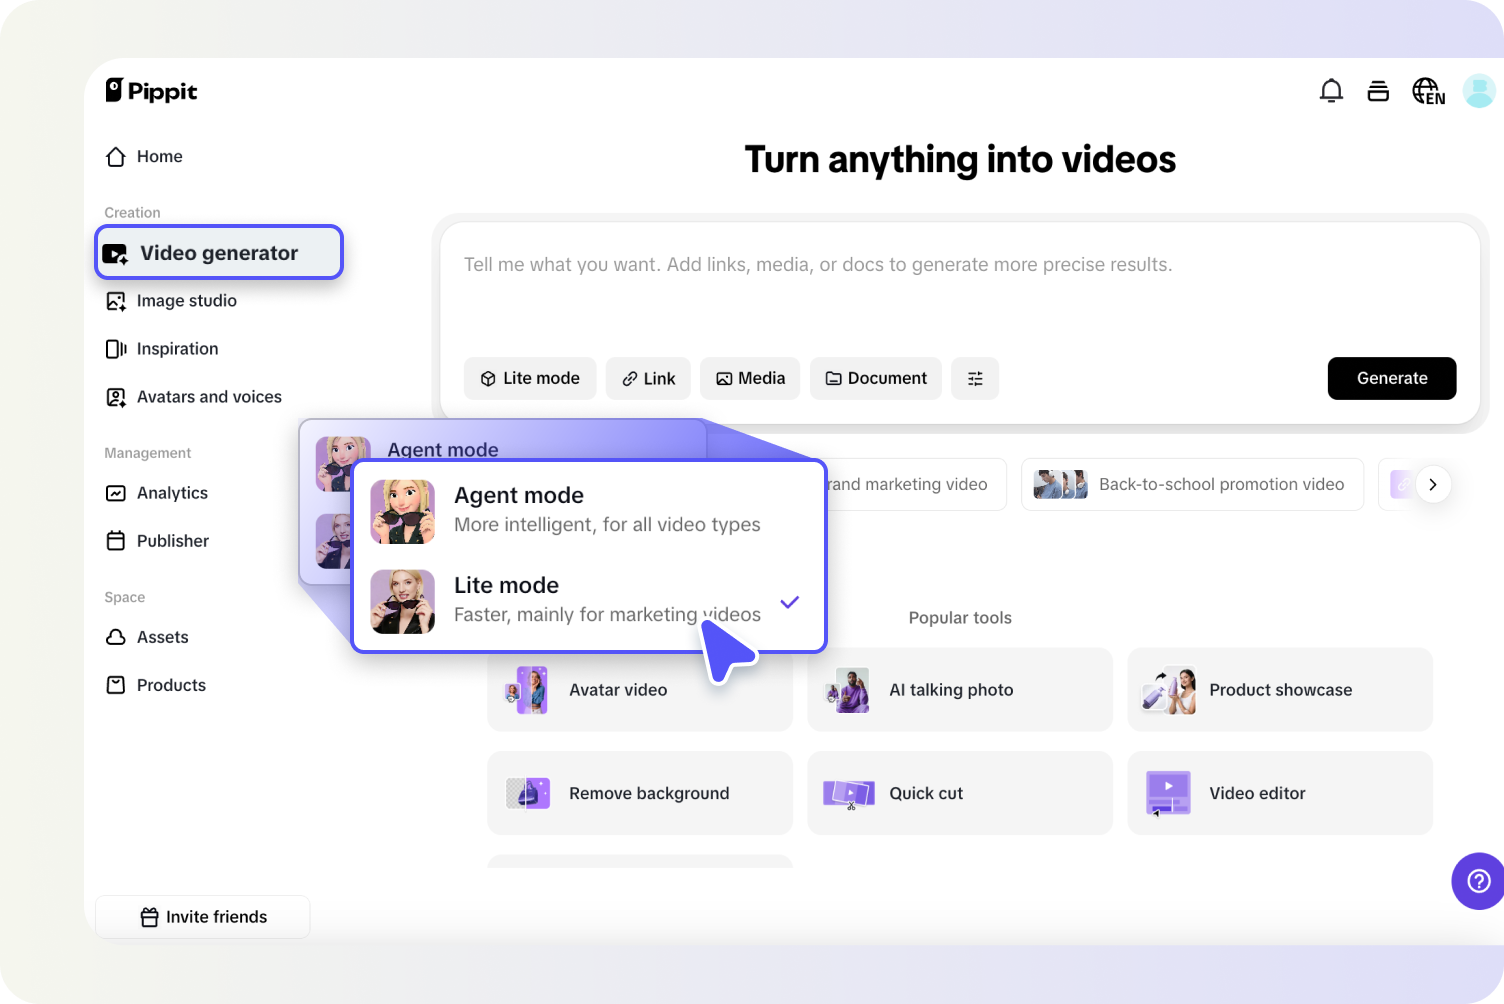
Task: Click the Inspiration icon
Action: [116, 349]
